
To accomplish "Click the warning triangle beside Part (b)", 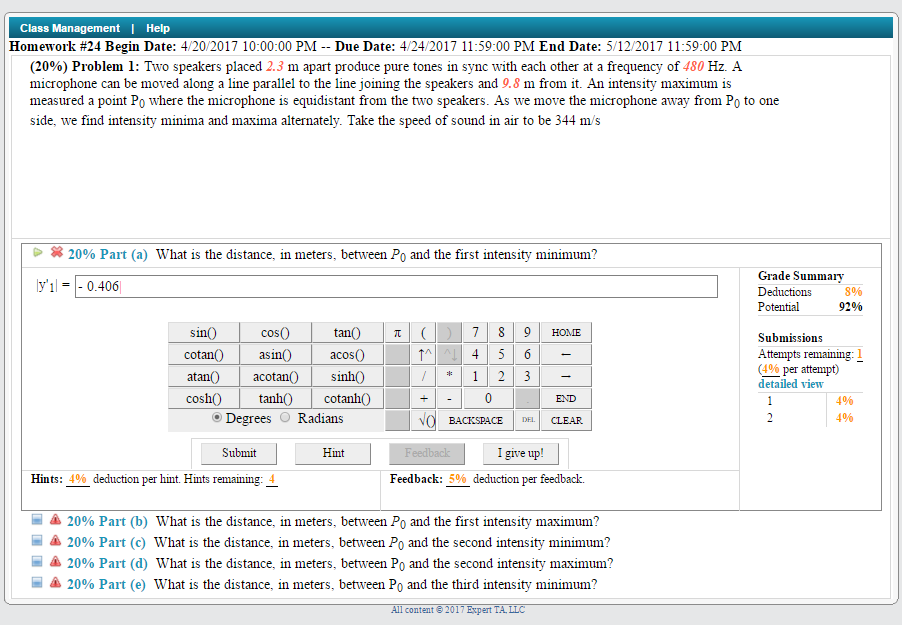I will click(55, 521).
